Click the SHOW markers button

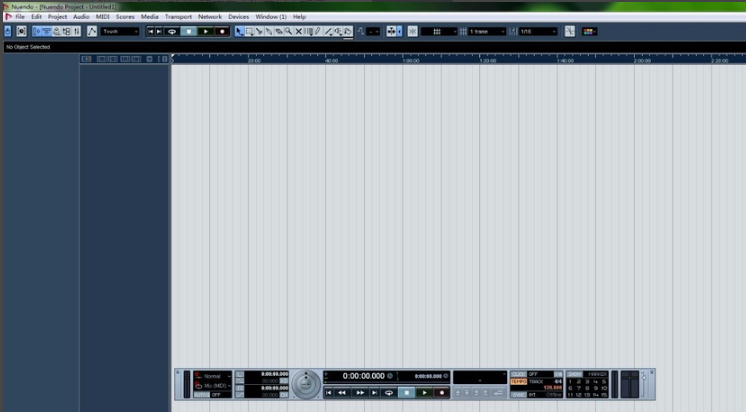tap(574, 374)
